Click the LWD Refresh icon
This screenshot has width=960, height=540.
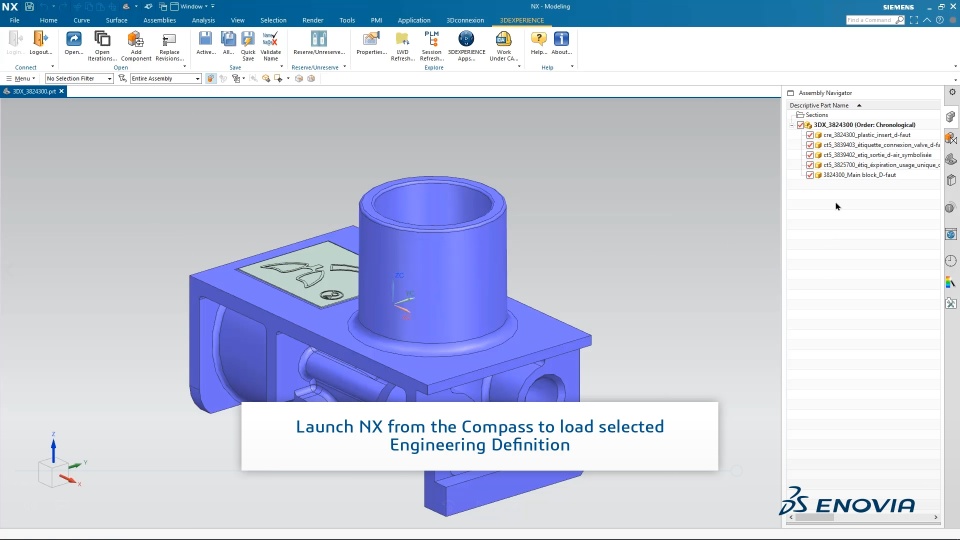click(x=402, y=39)
